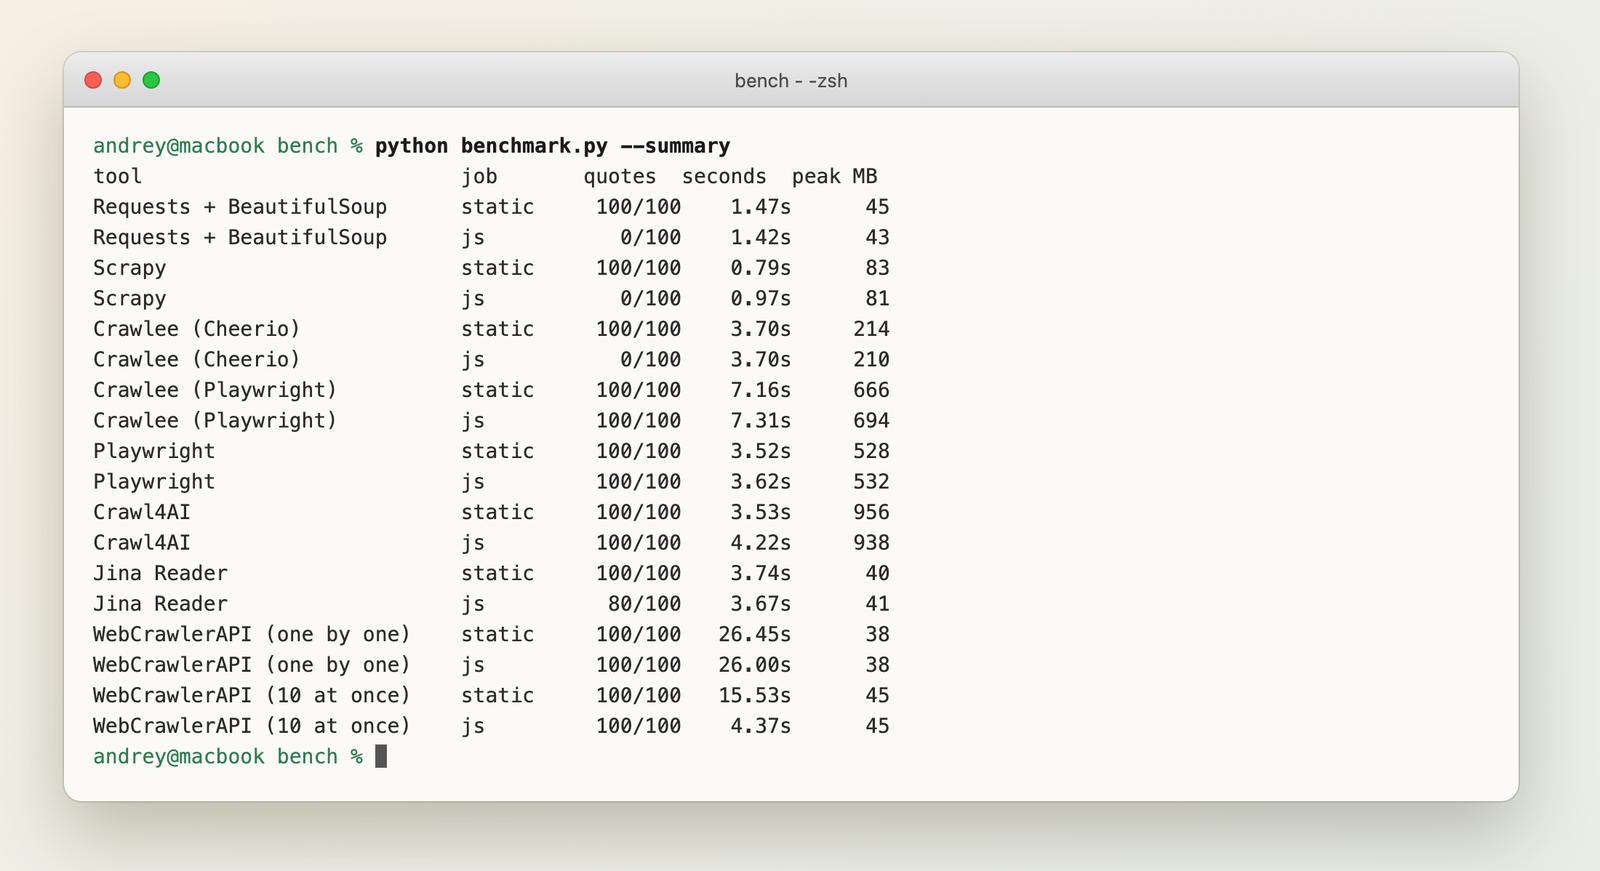The image size is (1600, 871).
Task: Click the 'tool' column header
Action: coord(118,177)
